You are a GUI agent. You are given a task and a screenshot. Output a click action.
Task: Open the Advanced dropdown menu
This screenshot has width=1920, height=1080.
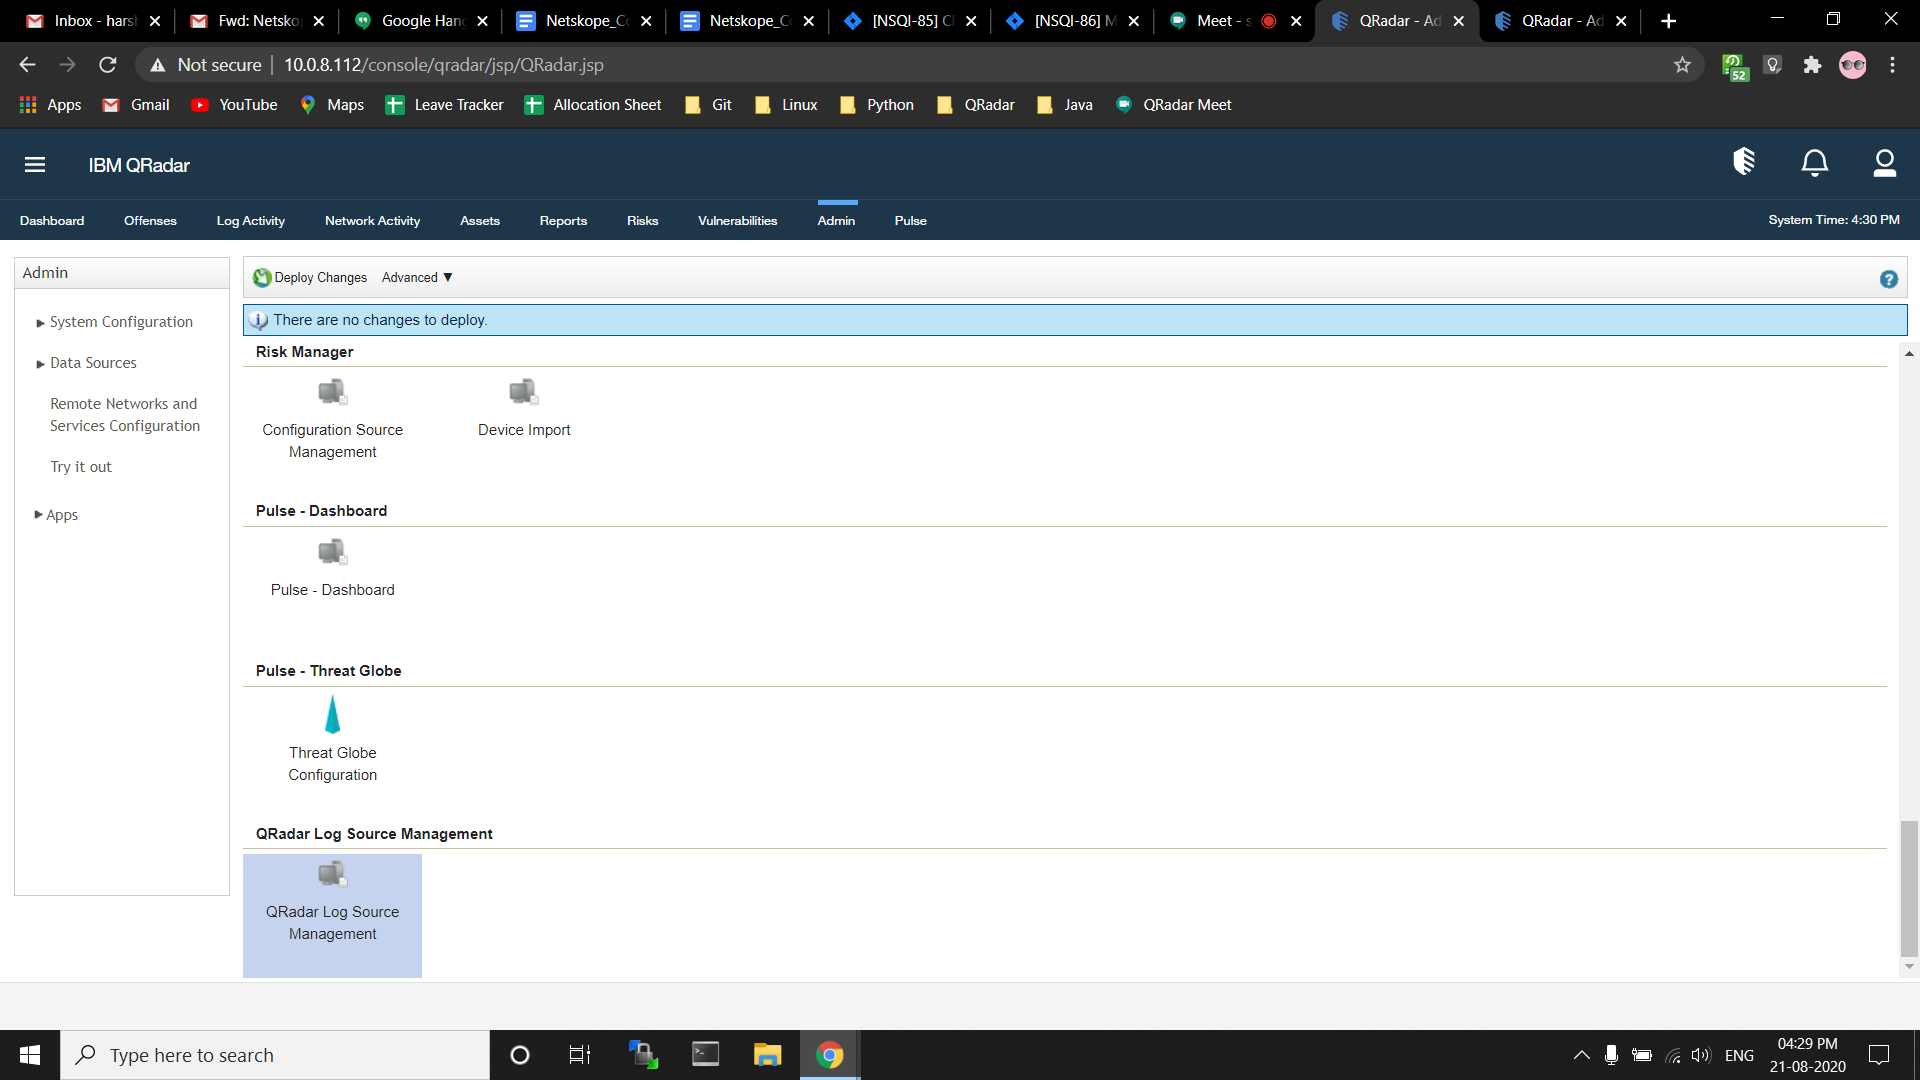point(416,277)
